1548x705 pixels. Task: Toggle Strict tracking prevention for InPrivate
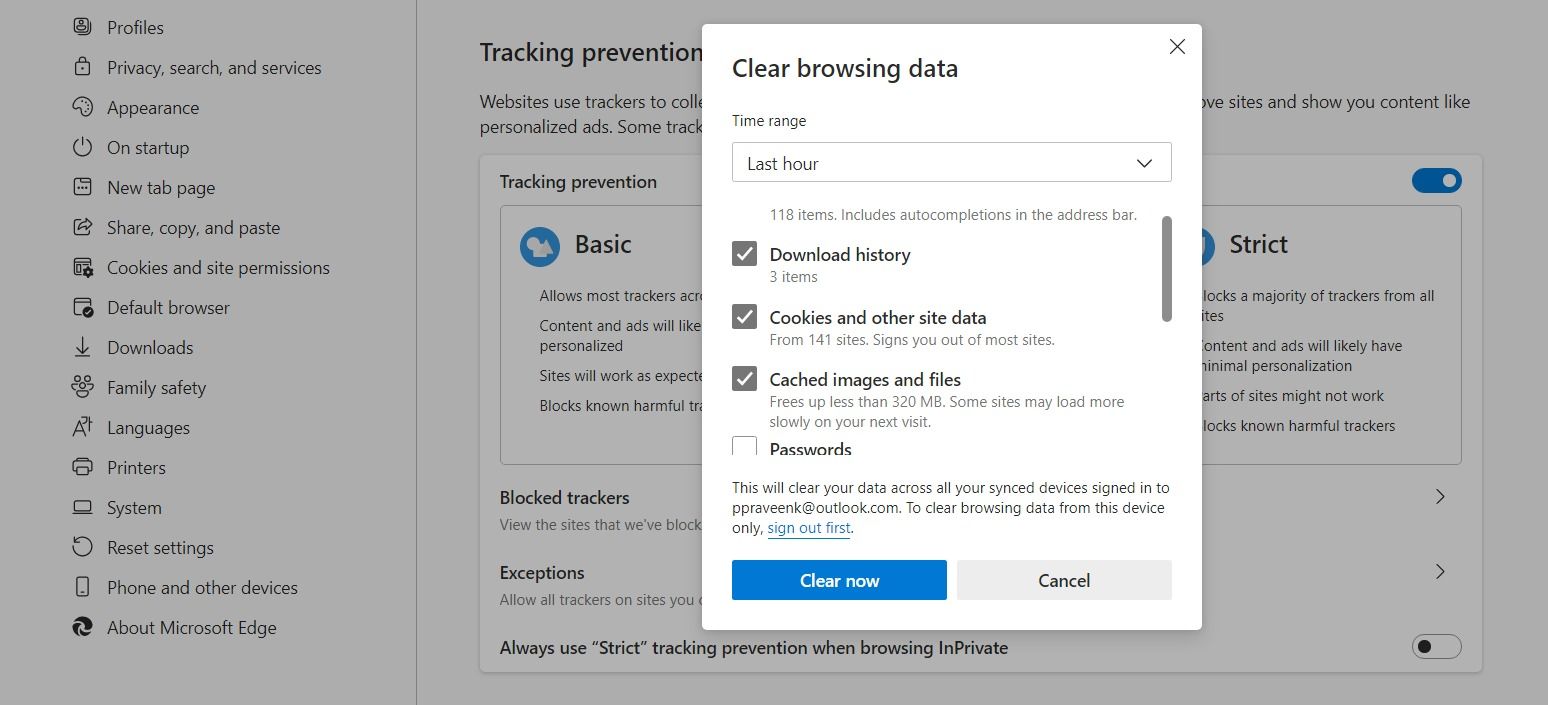pyautogui.click(x=1436, y=647)
